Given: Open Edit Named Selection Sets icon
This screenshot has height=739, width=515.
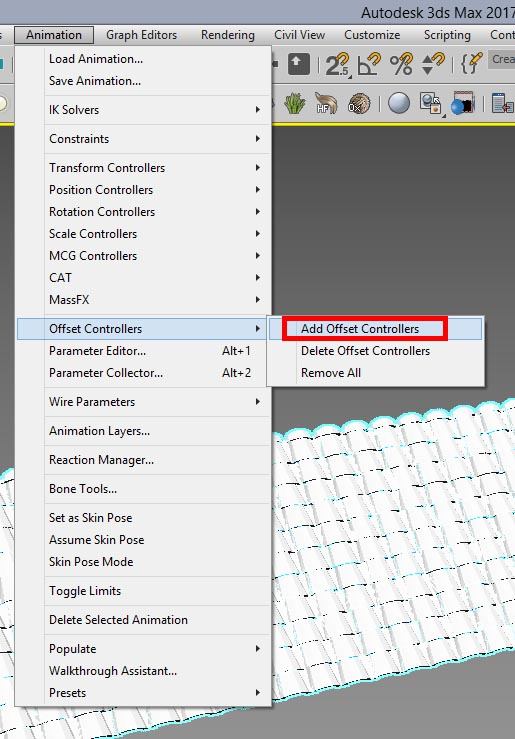Looking at the screenshot, I should click(x=472, y=63).
